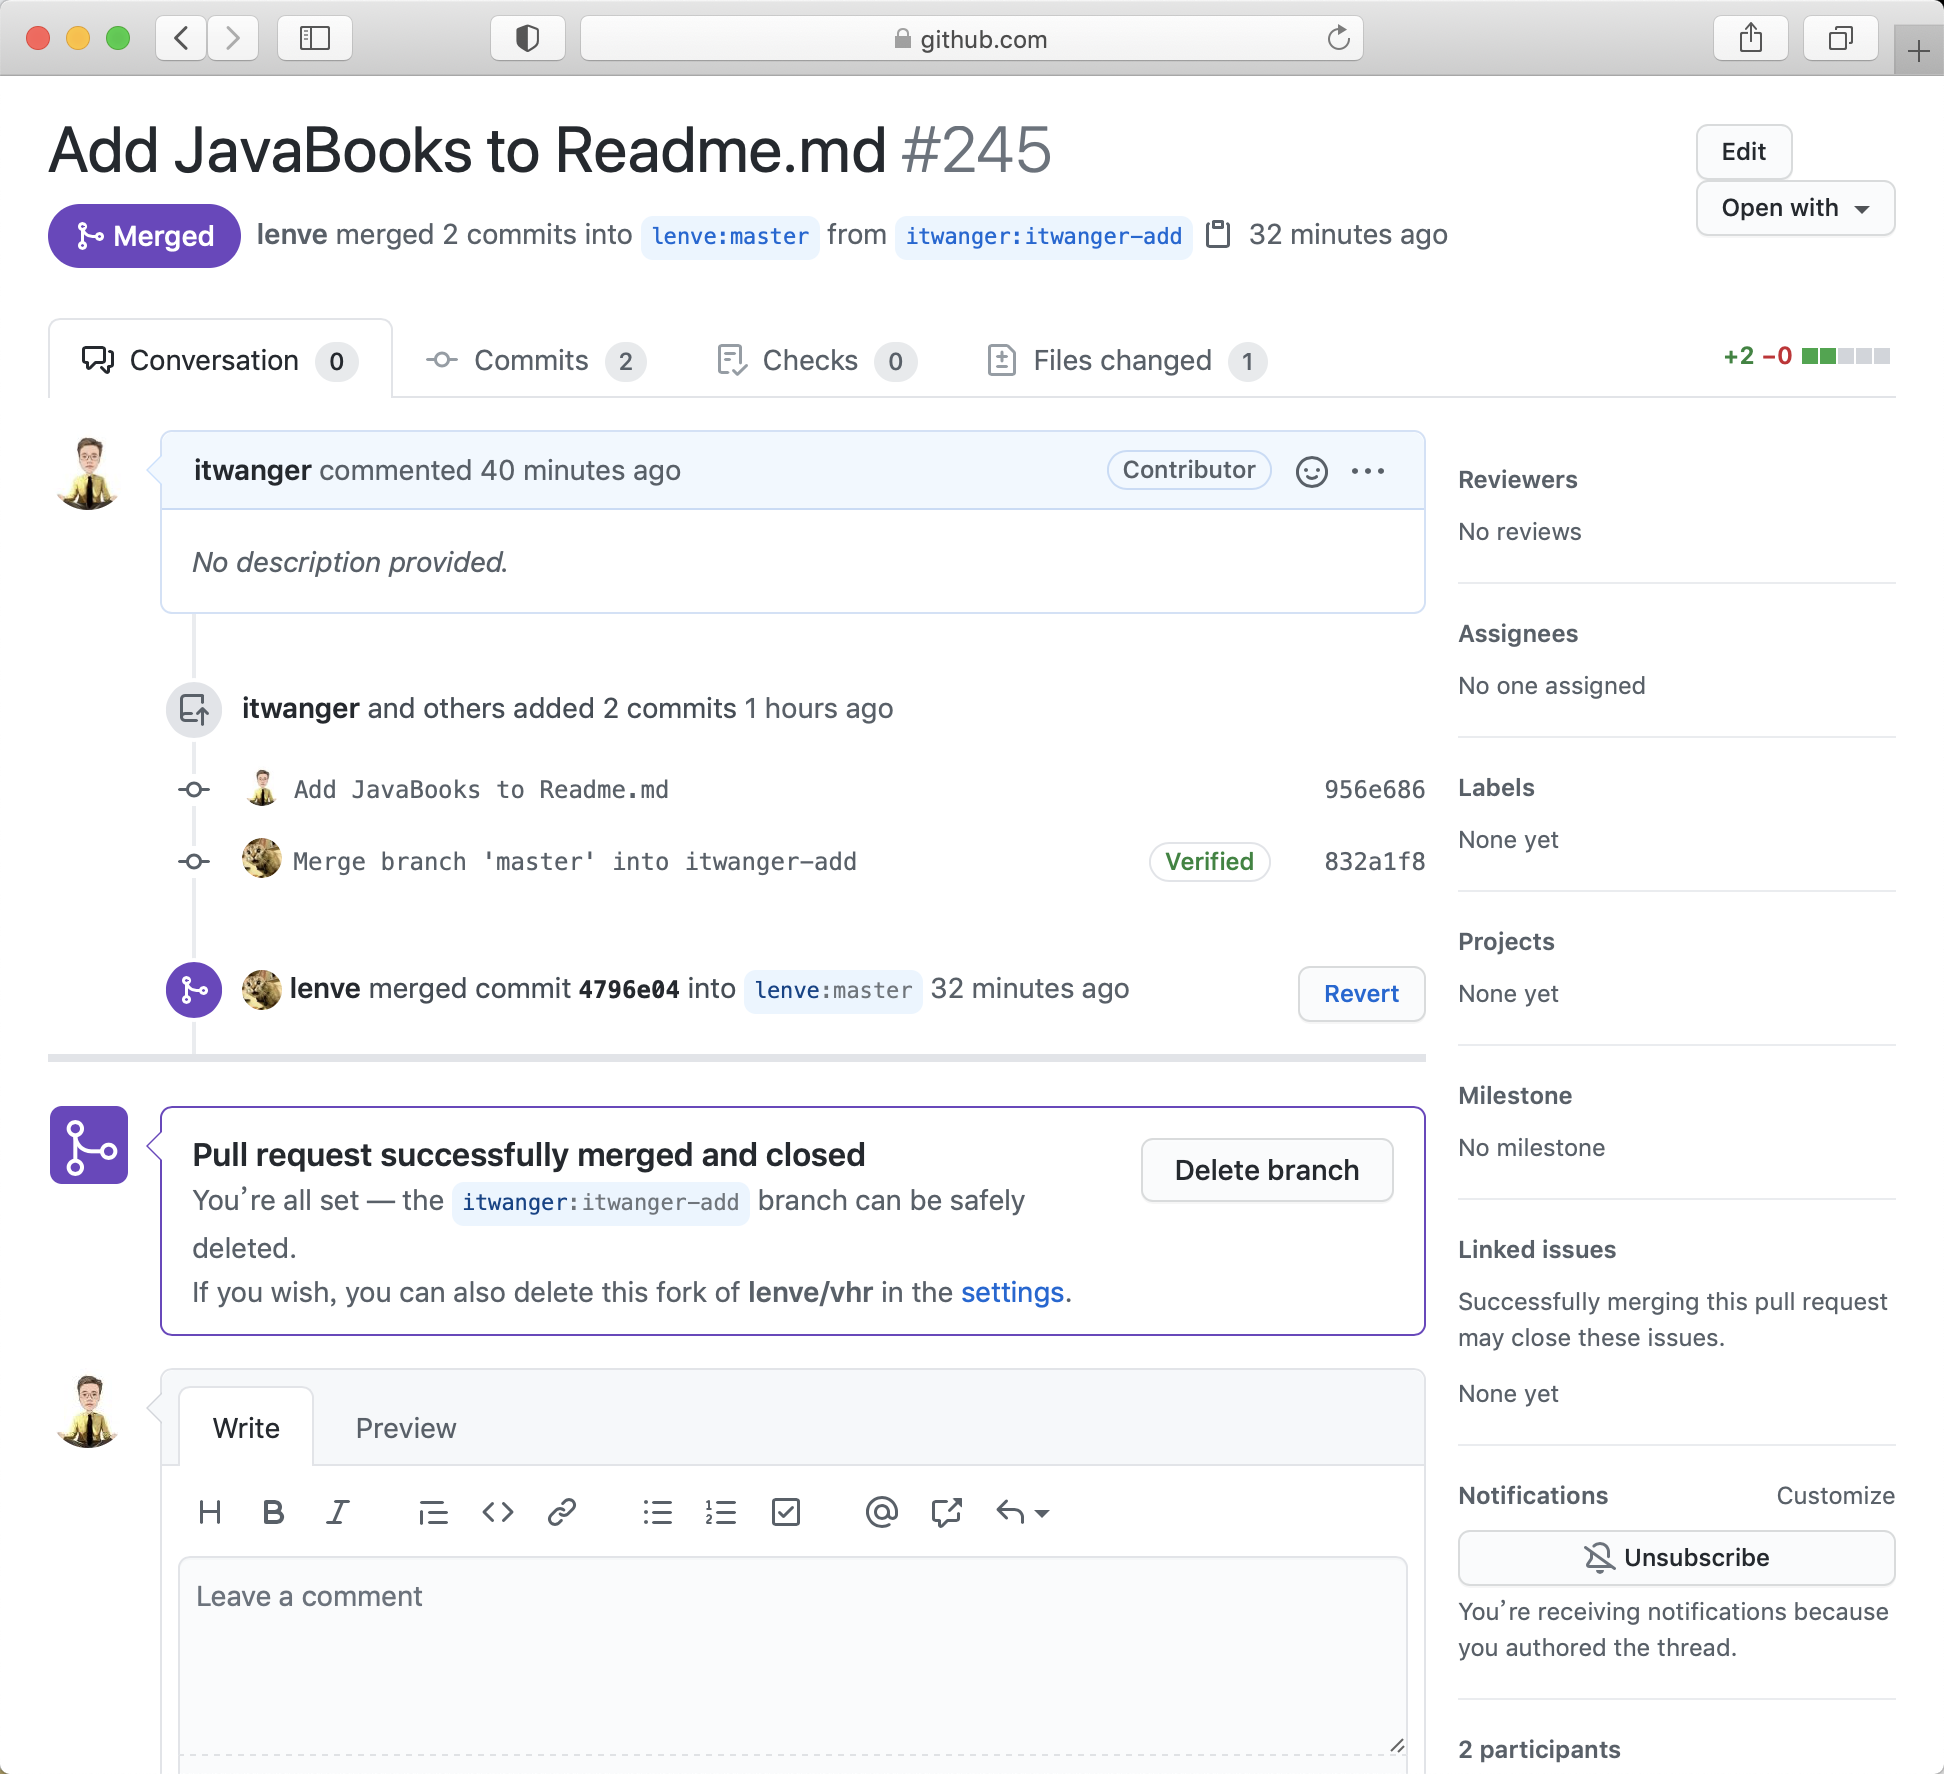Toggle bold text formatting
This screenshot has width=1944, height=1774.
coord(273,1512)
